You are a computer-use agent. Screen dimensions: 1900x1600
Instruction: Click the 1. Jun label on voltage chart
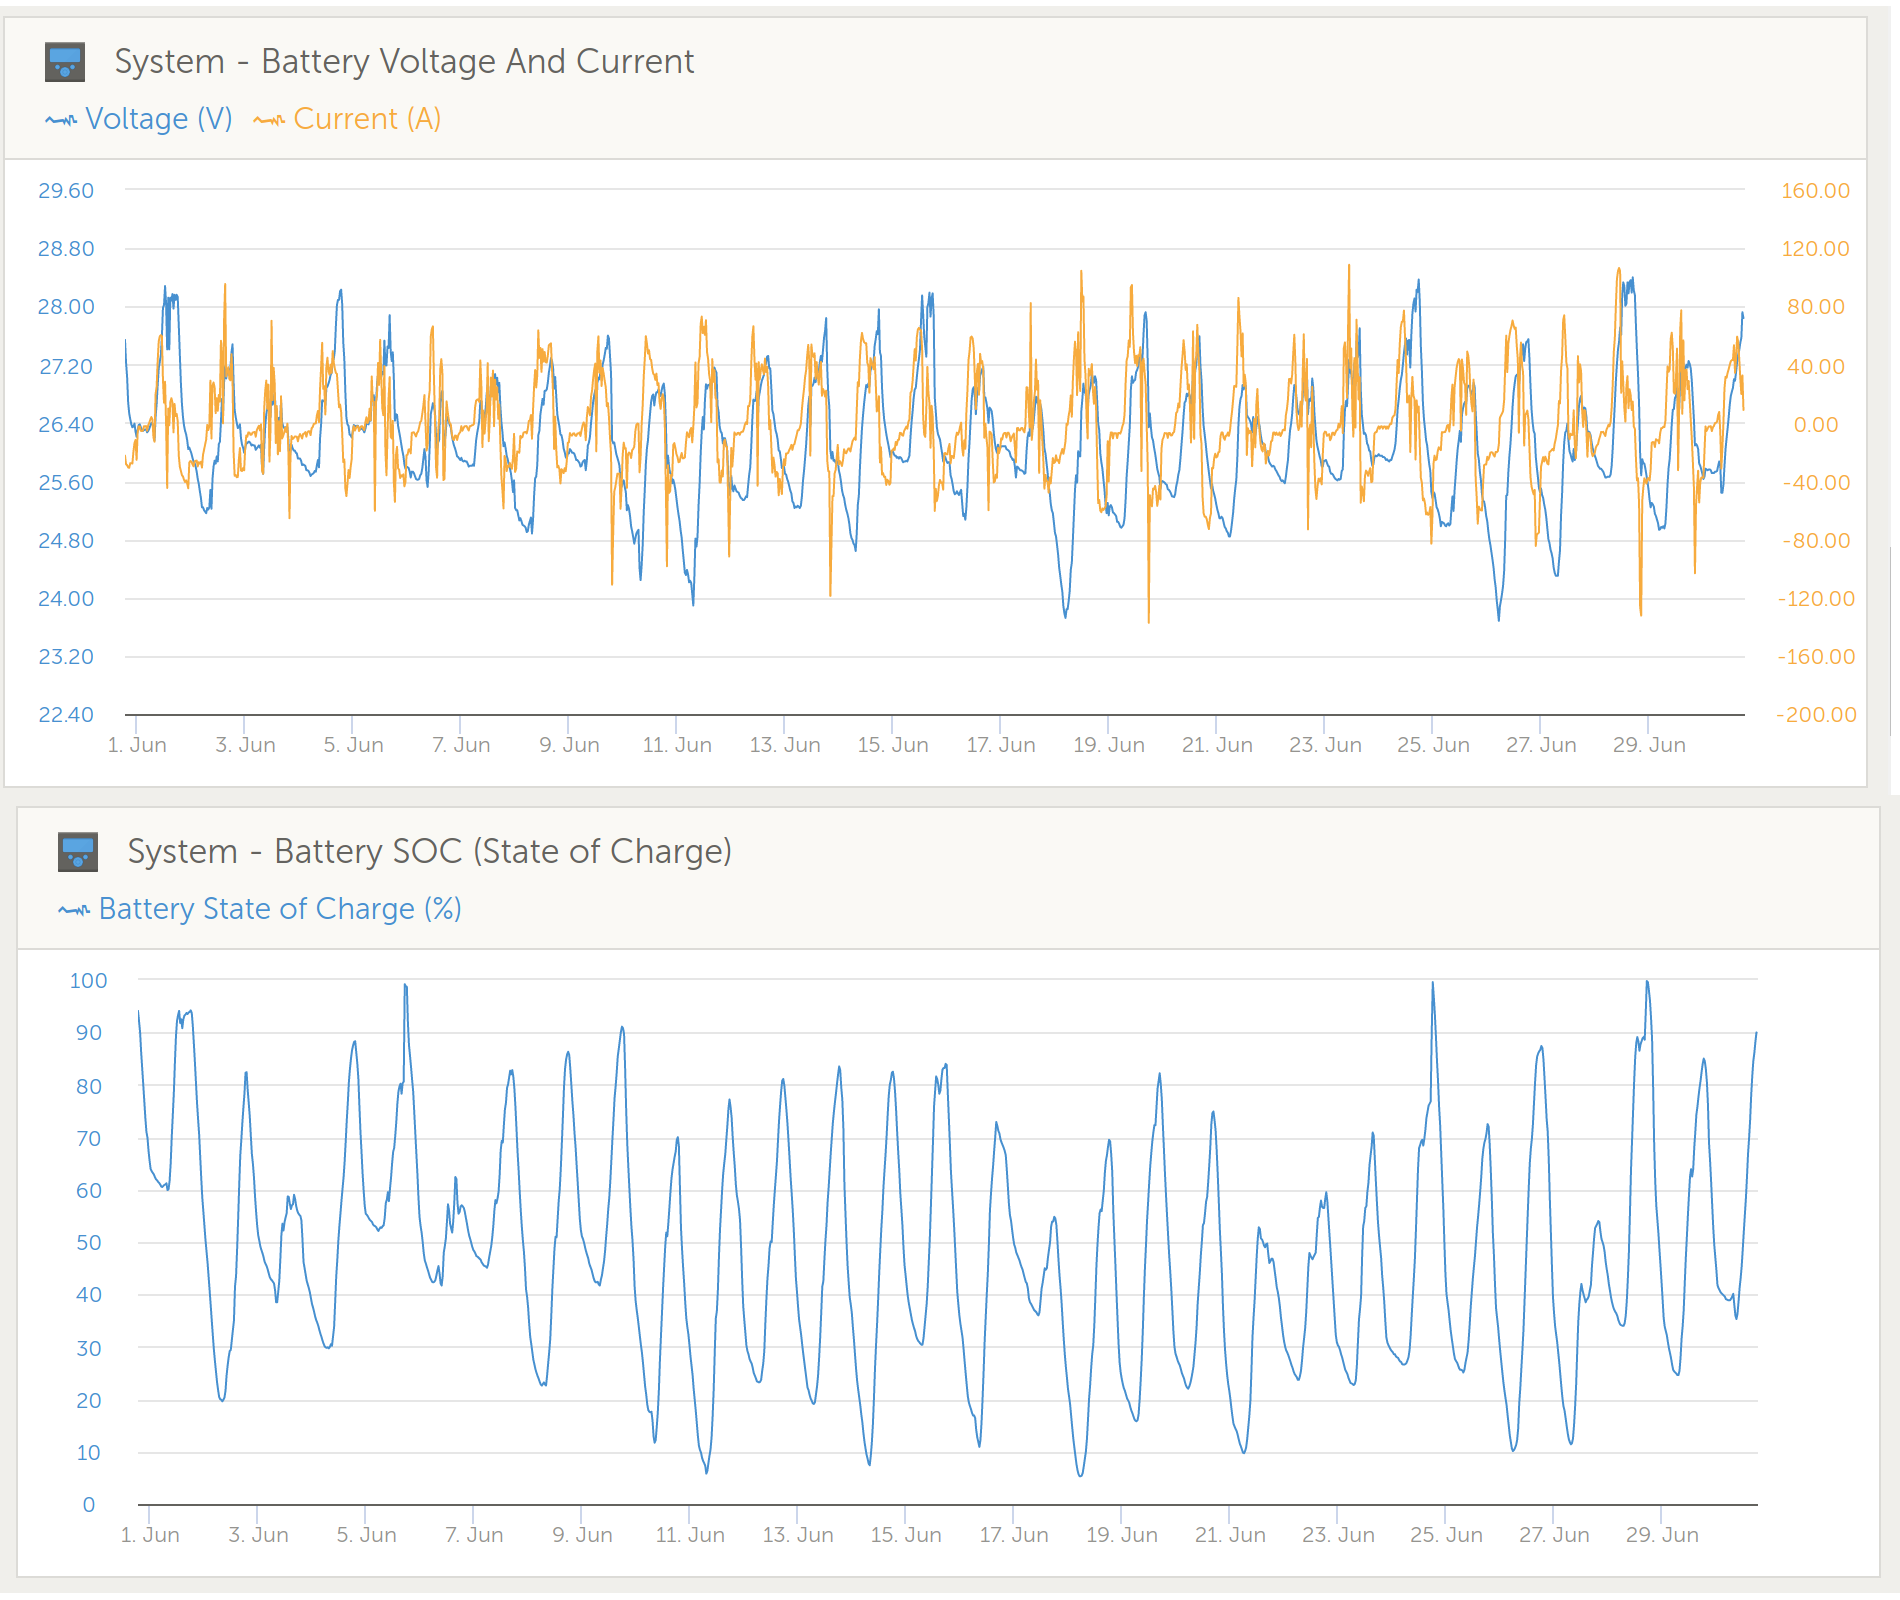coord(137,745)
